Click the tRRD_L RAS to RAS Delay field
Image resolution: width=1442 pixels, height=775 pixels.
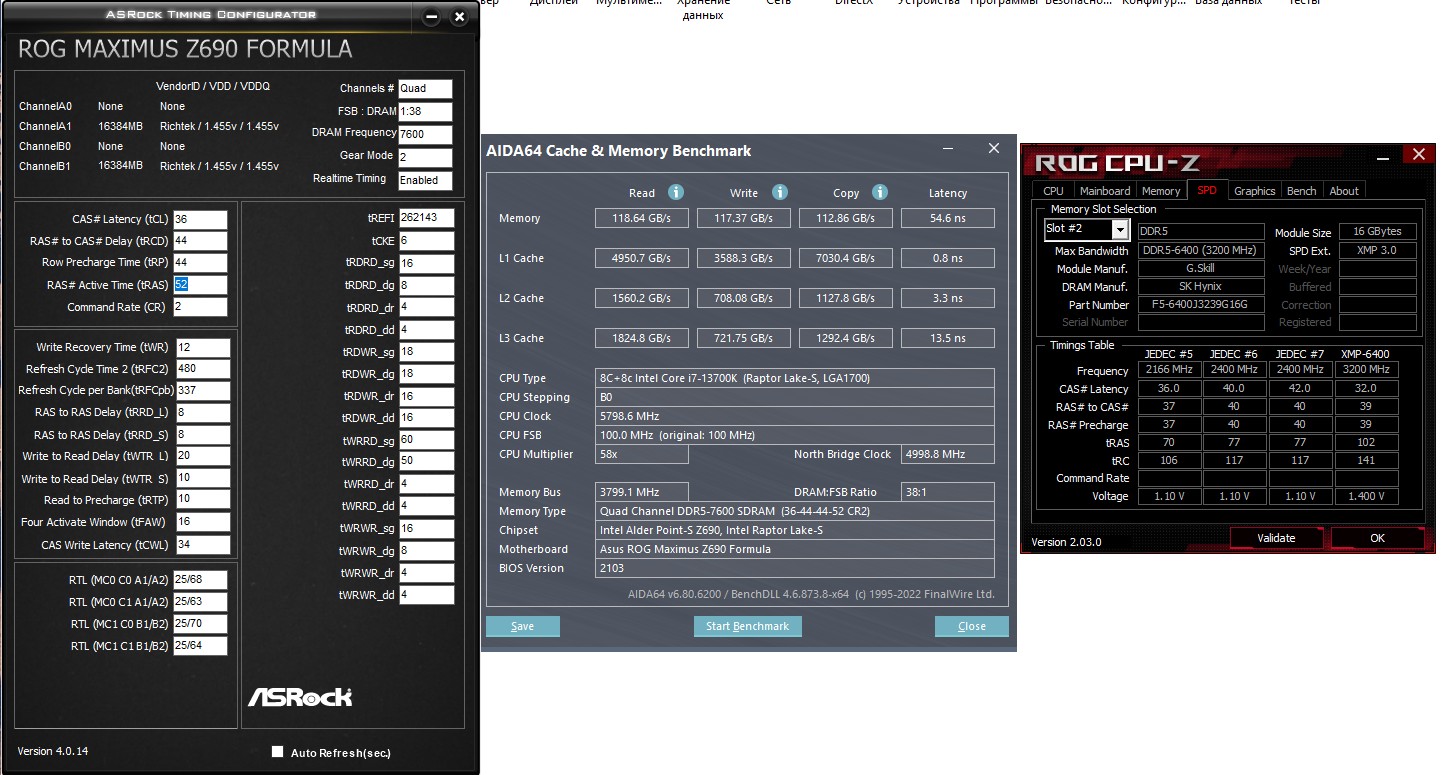click(x=203, y=412)
